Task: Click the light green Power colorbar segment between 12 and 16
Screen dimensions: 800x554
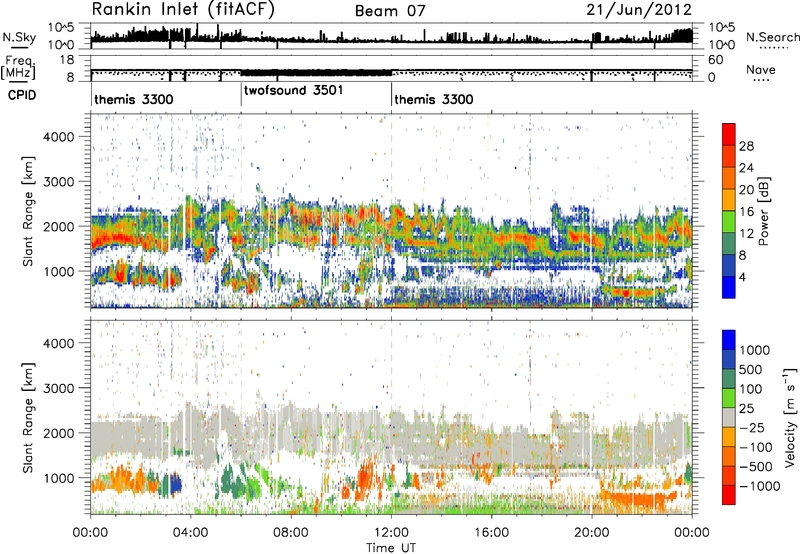Action: 729,222
